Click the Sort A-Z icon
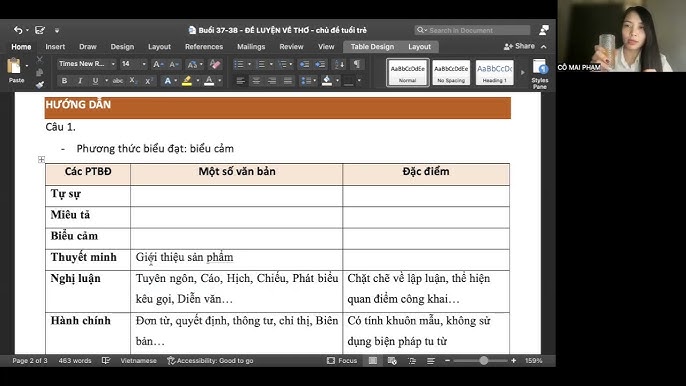 (340, 64)
